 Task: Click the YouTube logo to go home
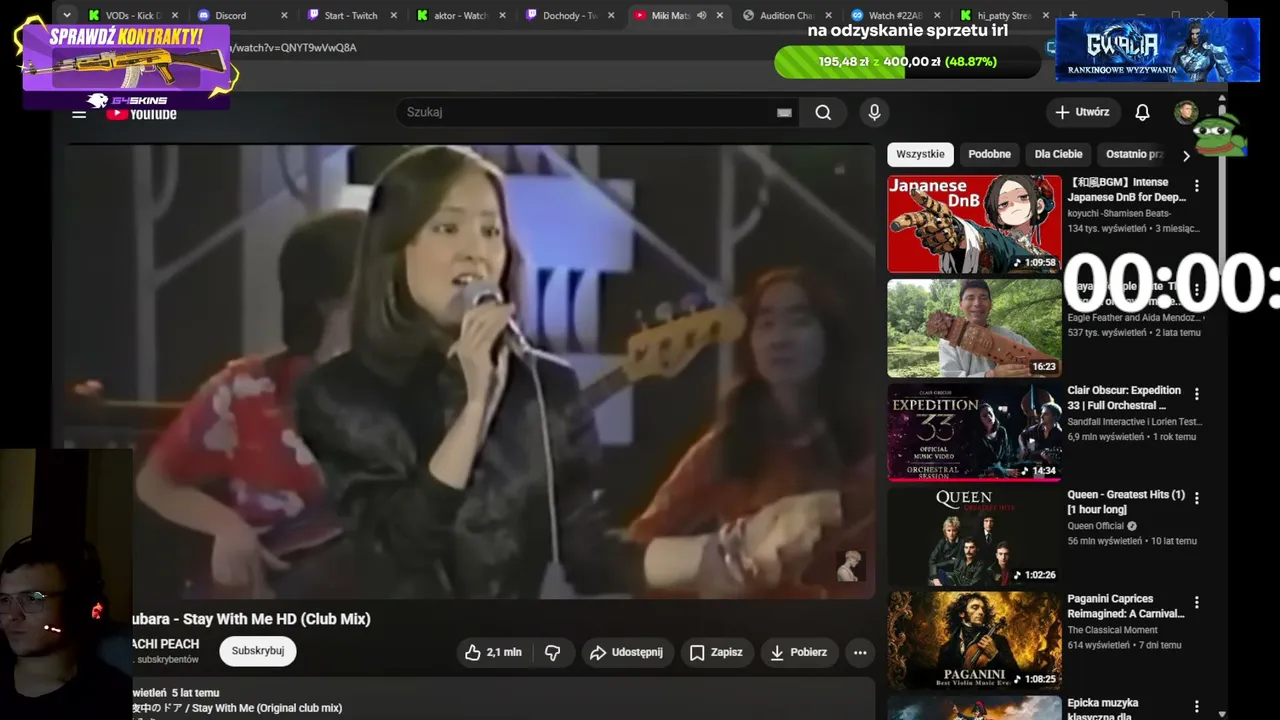141,113
